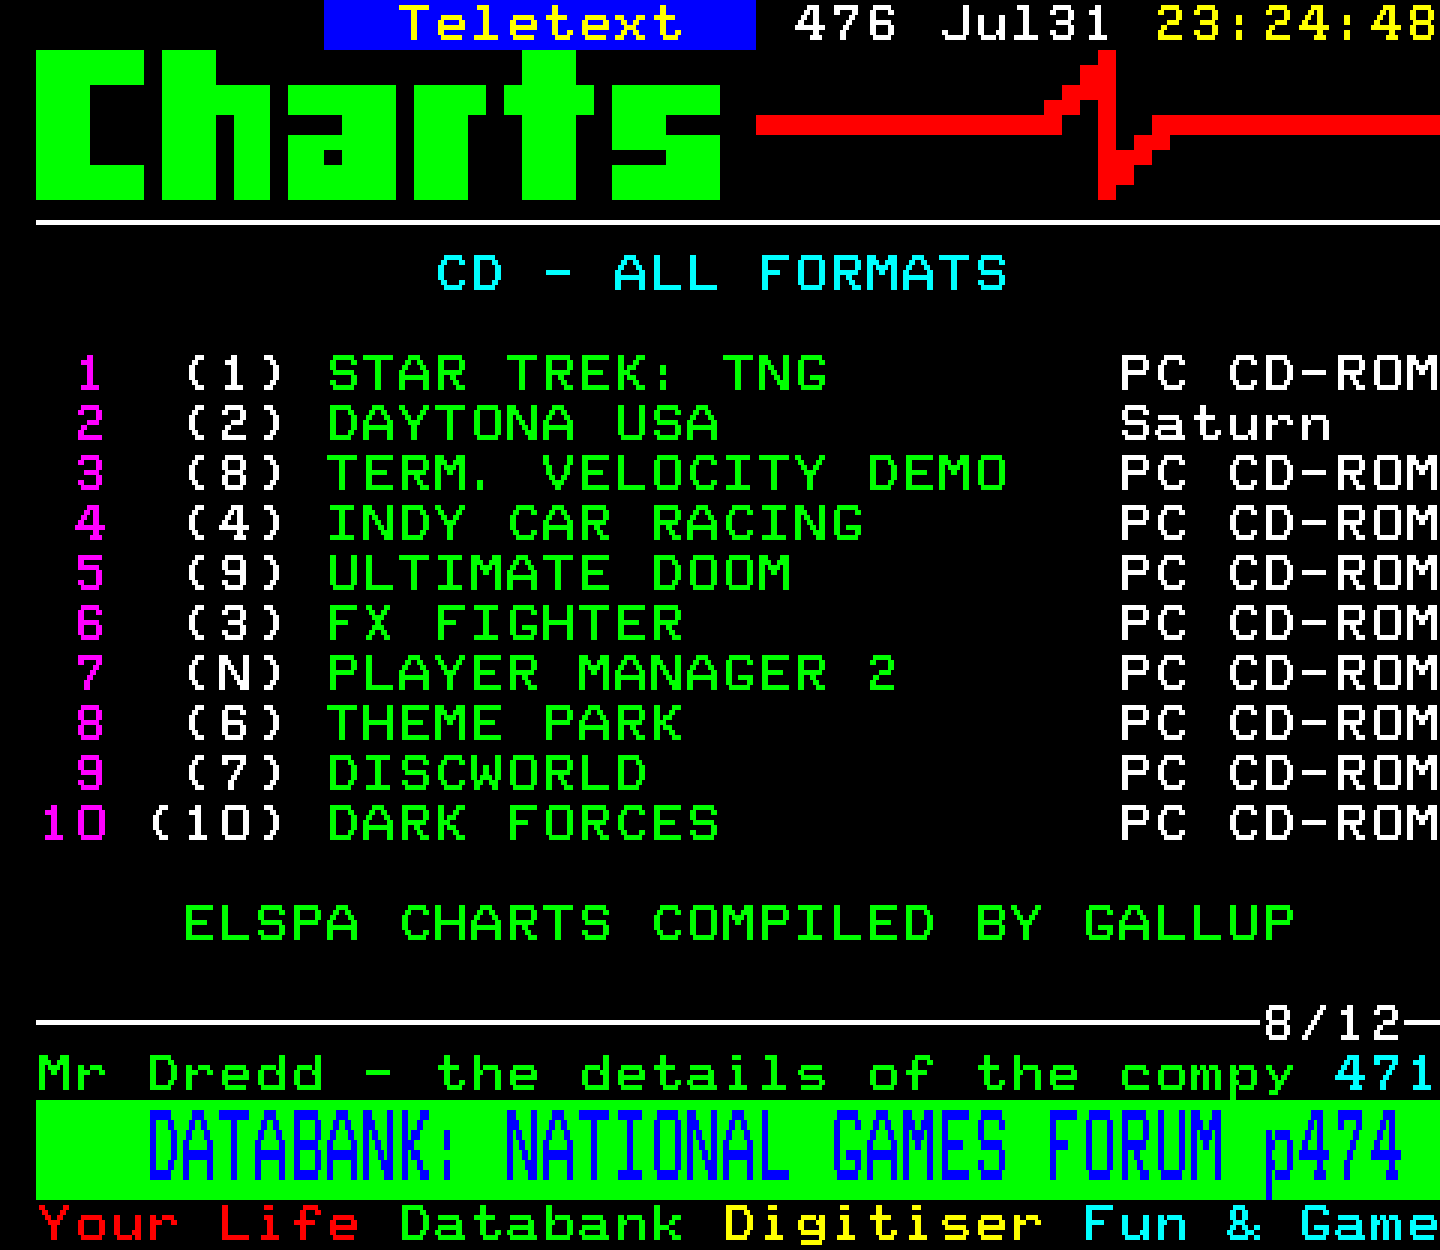Viewport: 1440px width, 1250px height.
Task: Select the yellow 'Digitiser' fastext link
Action: click(883, 1224)
